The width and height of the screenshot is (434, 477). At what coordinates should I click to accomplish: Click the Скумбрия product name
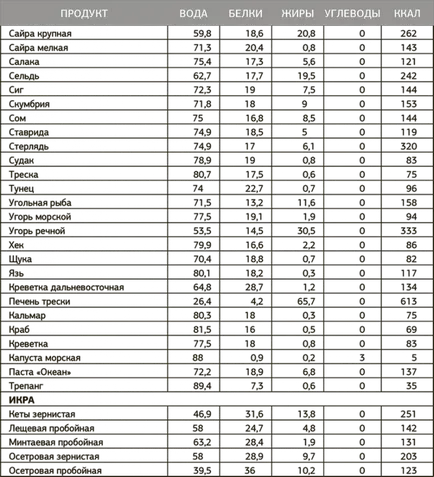pyautogui.click(x=29, y=104)
